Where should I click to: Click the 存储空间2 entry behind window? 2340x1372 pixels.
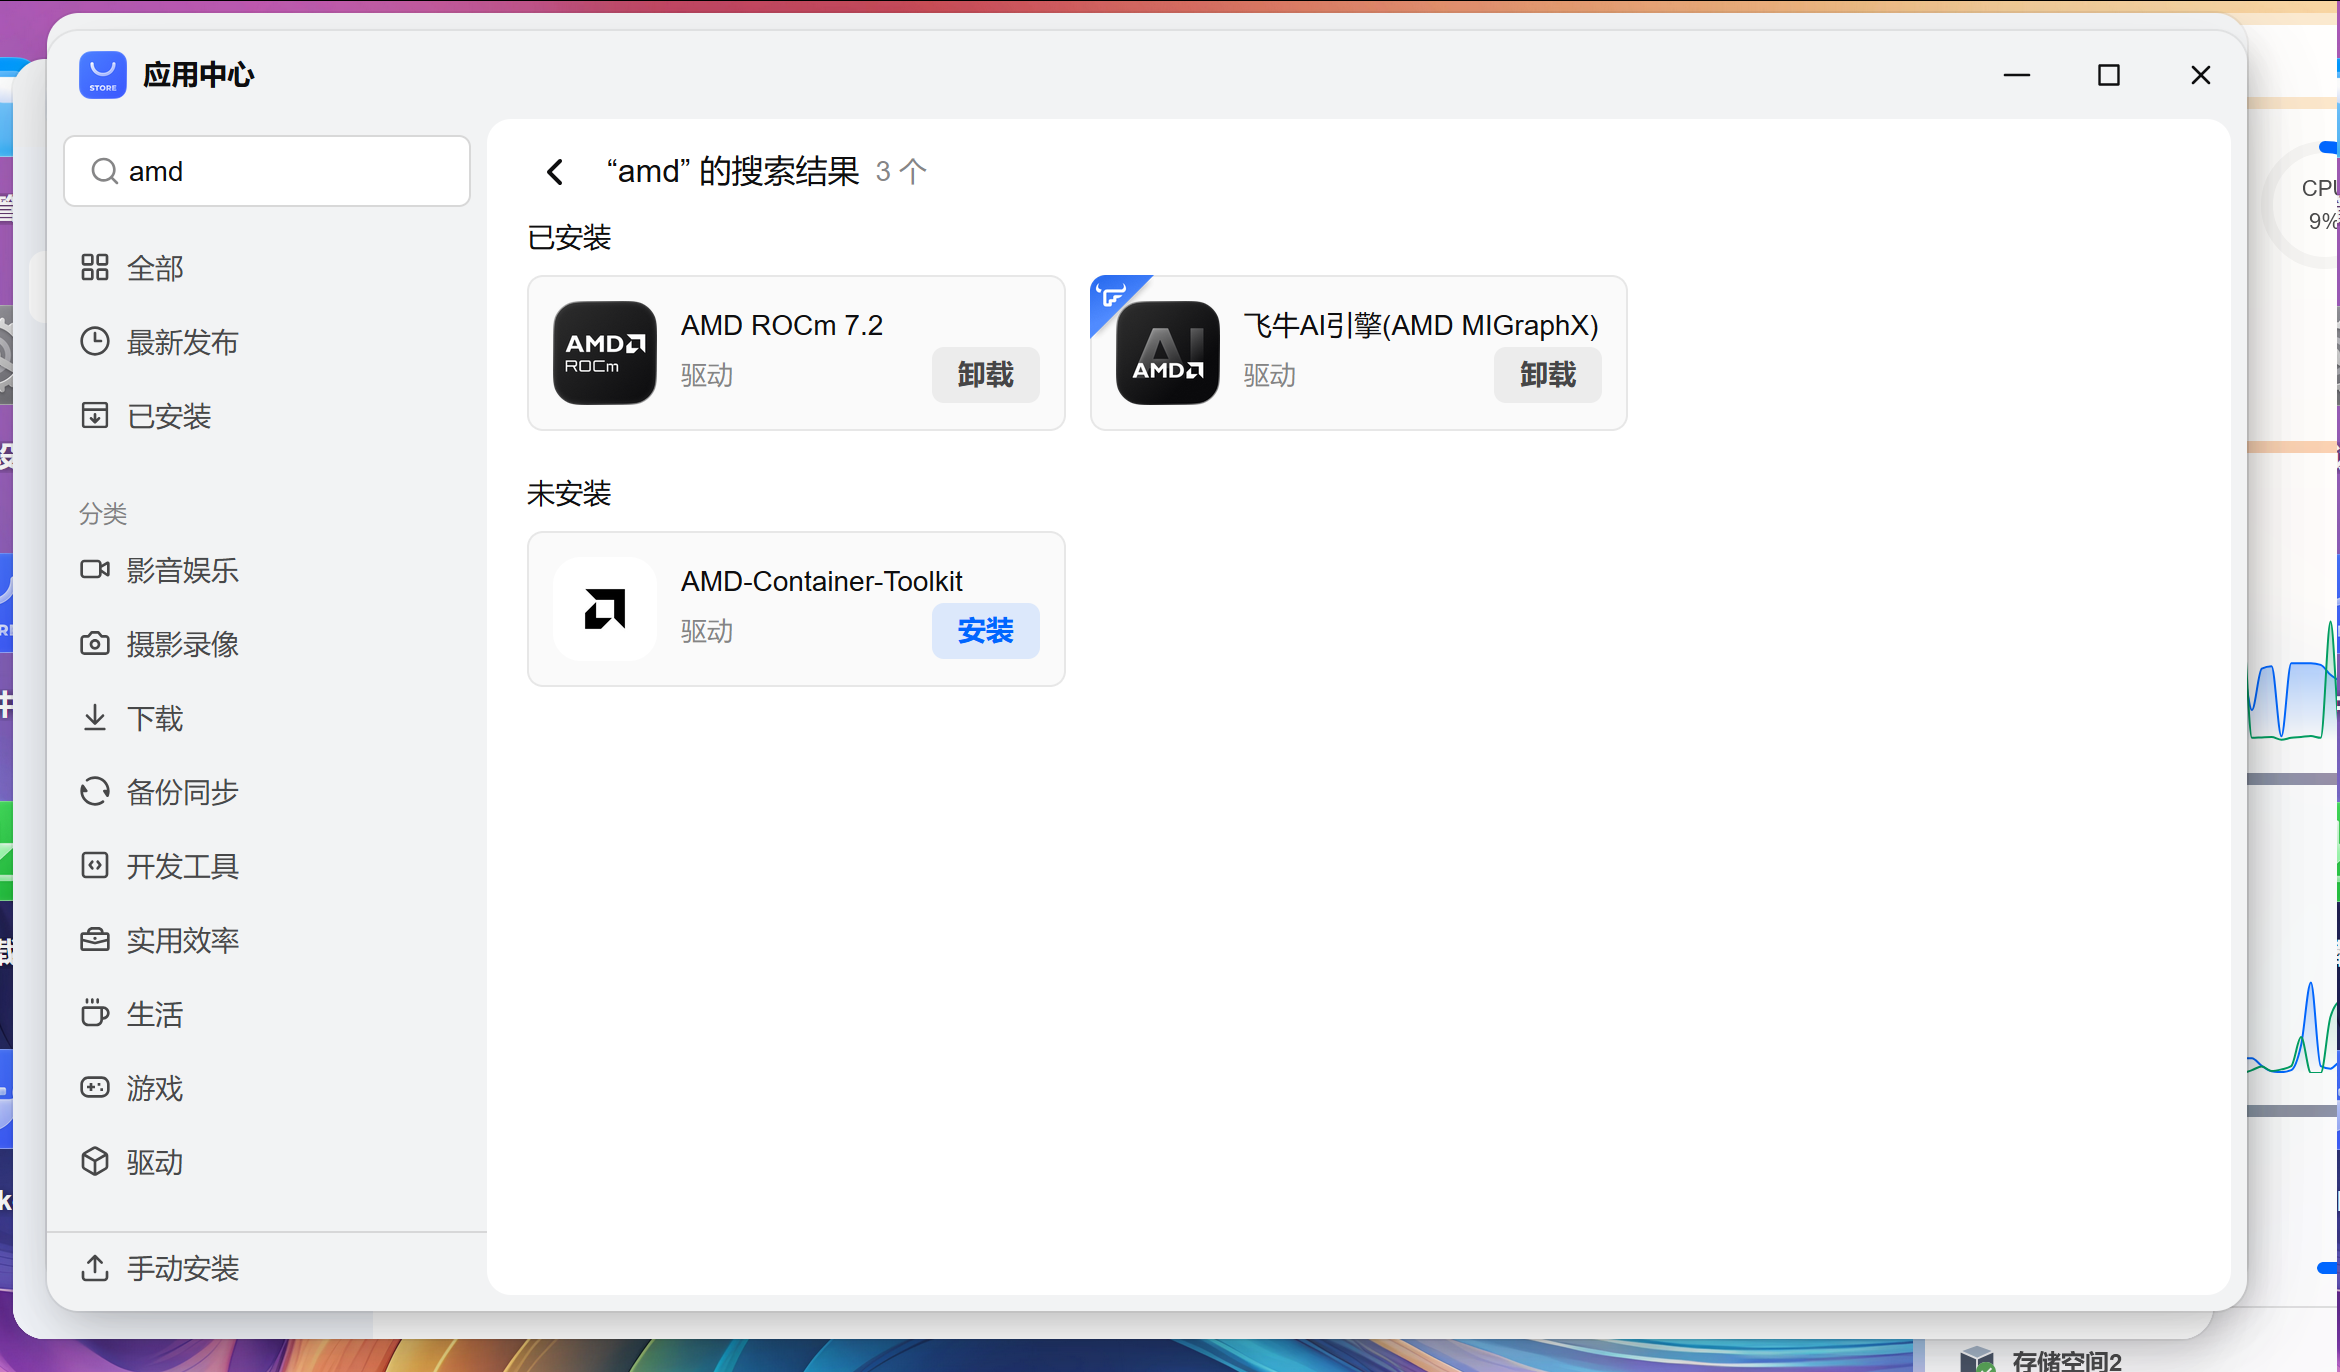click(x=2066, y=1360)
